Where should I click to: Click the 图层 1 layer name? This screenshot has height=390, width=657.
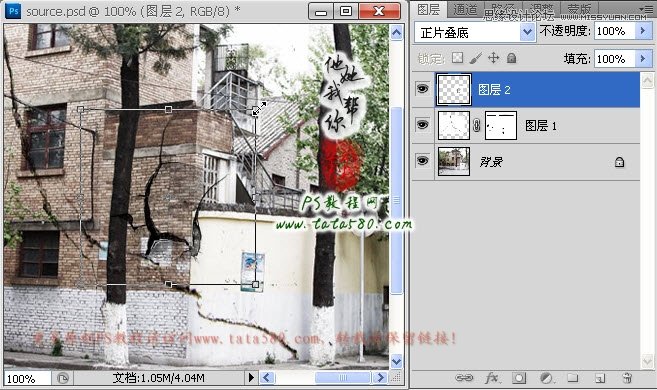tap(541, 126)
